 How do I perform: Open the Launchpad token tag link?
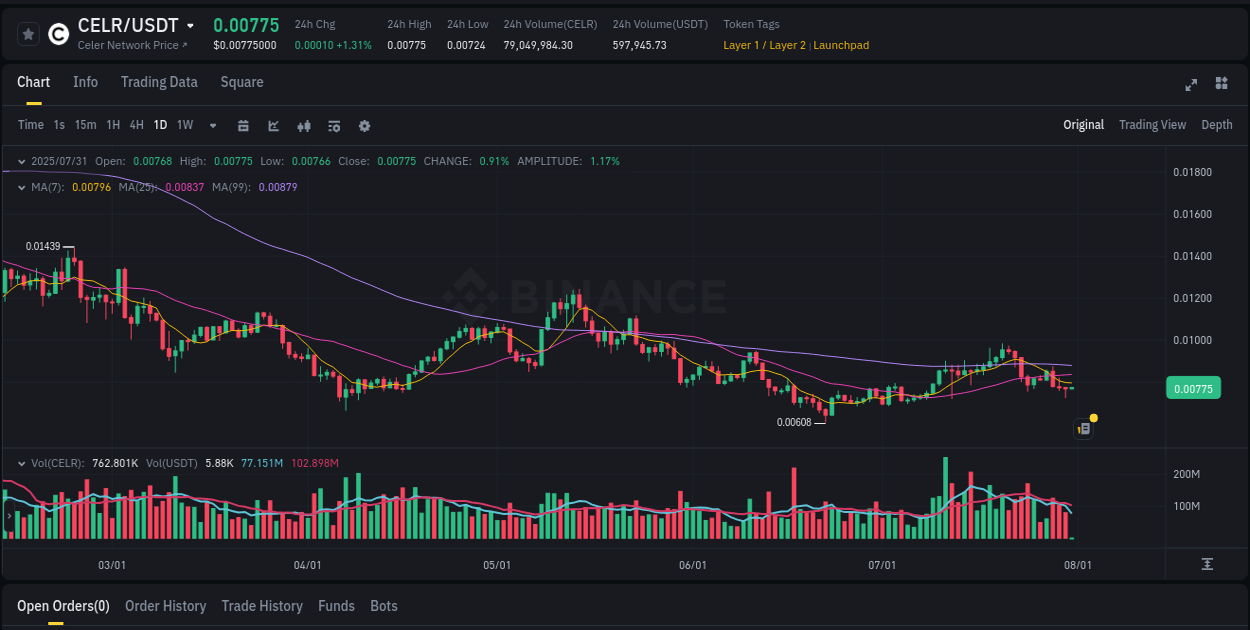click(841, 45)
